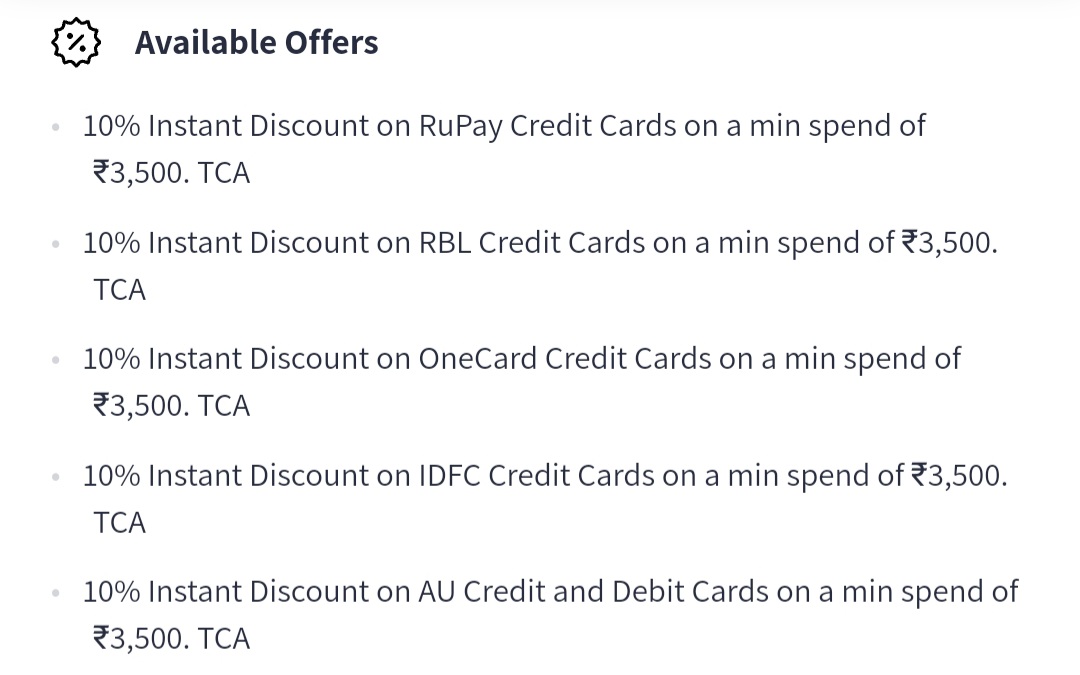The width and height of the screenshot is (1080, 675).
Task: Click bullet point beside RBL offer
Action: [x=56, y=243]
